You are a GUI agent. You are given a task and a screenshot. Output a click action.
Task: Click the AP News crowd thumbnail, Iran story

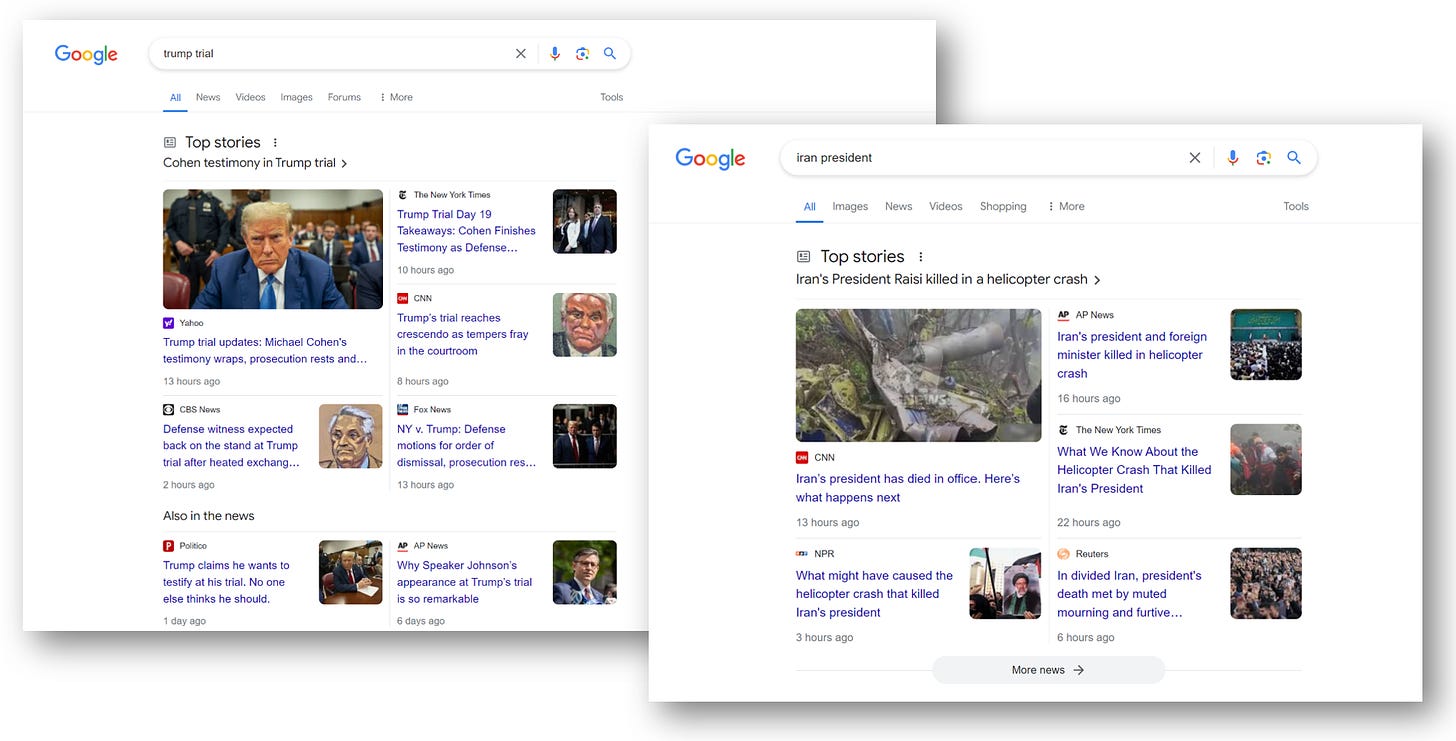[1266, 344]
